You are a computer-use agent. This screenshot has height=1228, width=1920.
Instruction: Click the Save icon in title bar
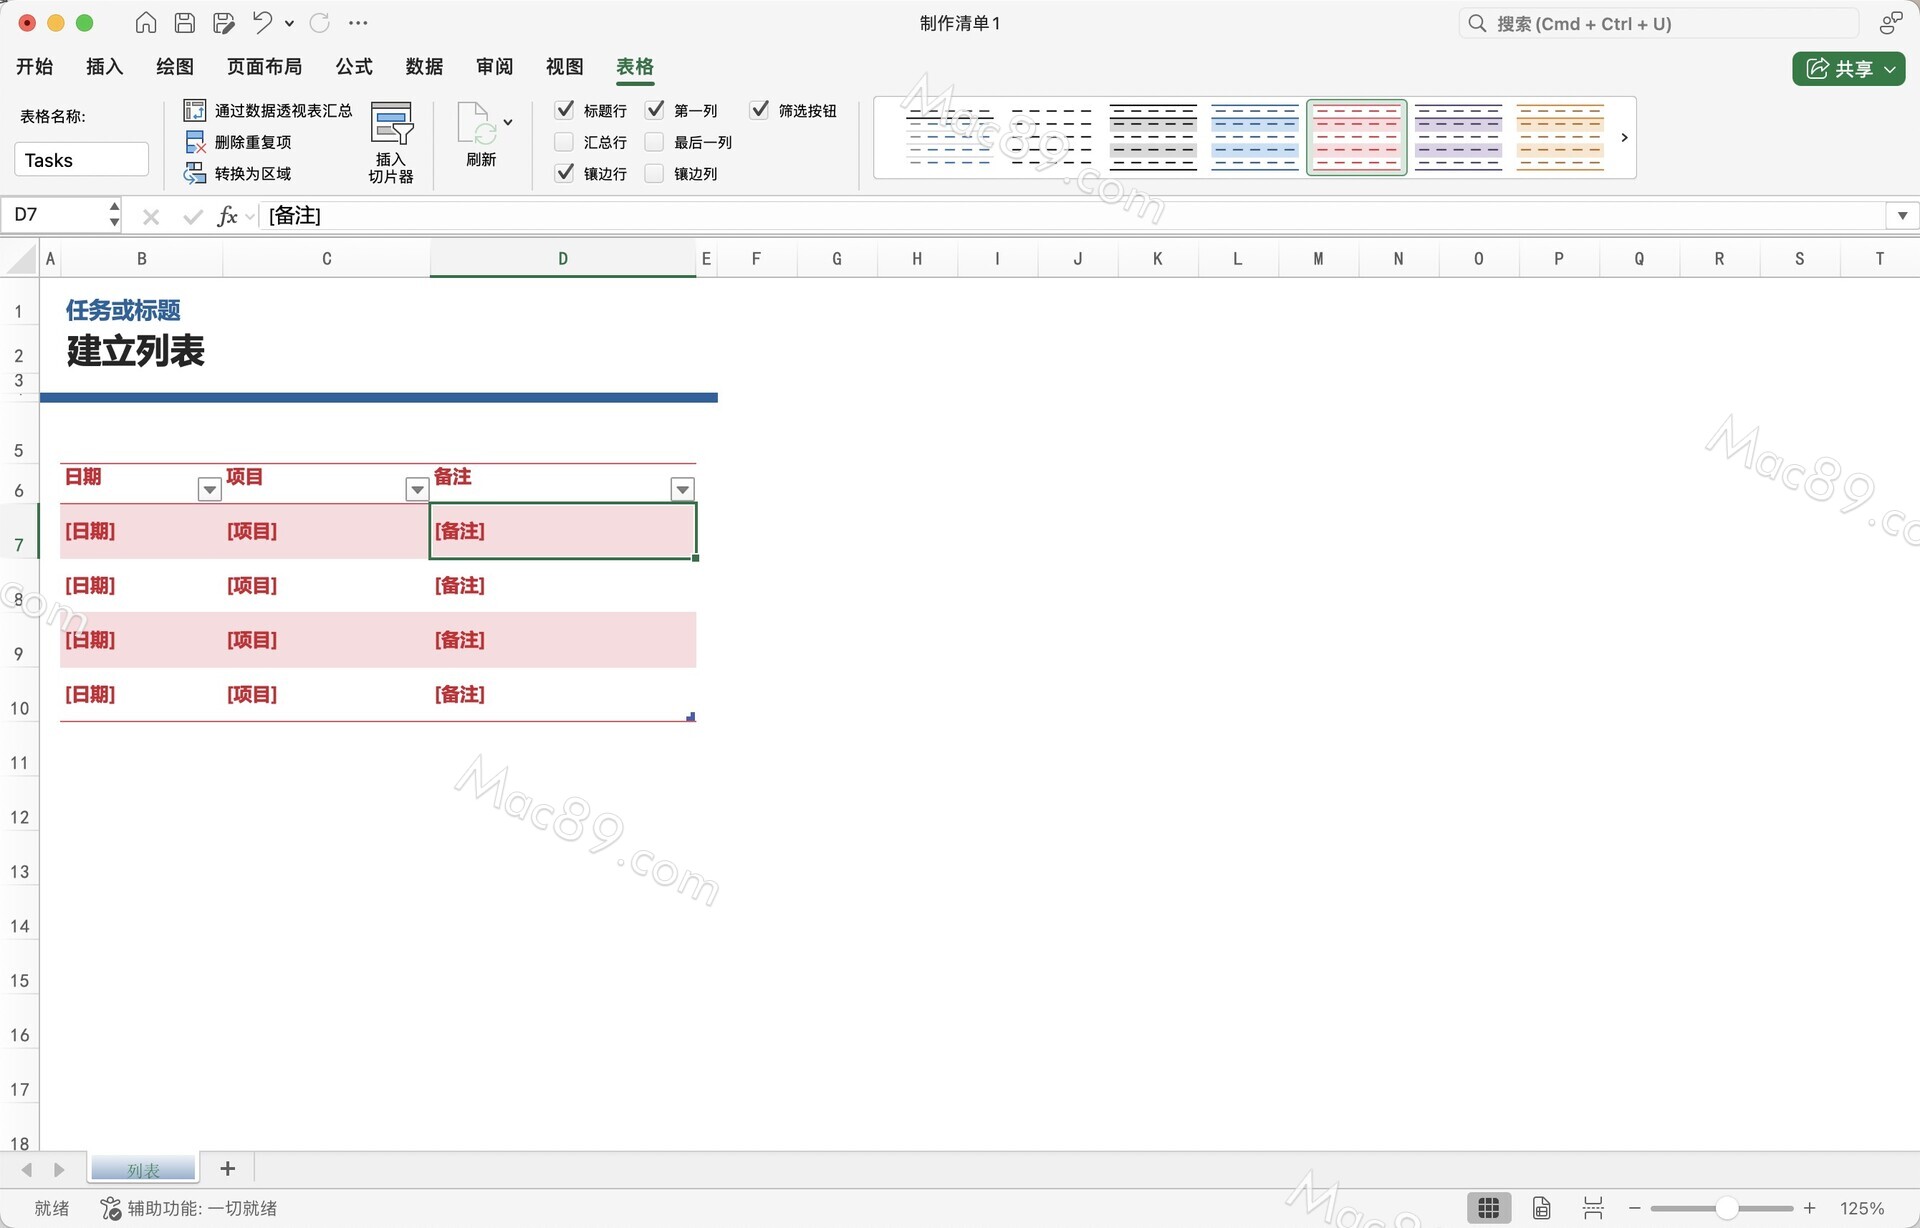(185, 23)
